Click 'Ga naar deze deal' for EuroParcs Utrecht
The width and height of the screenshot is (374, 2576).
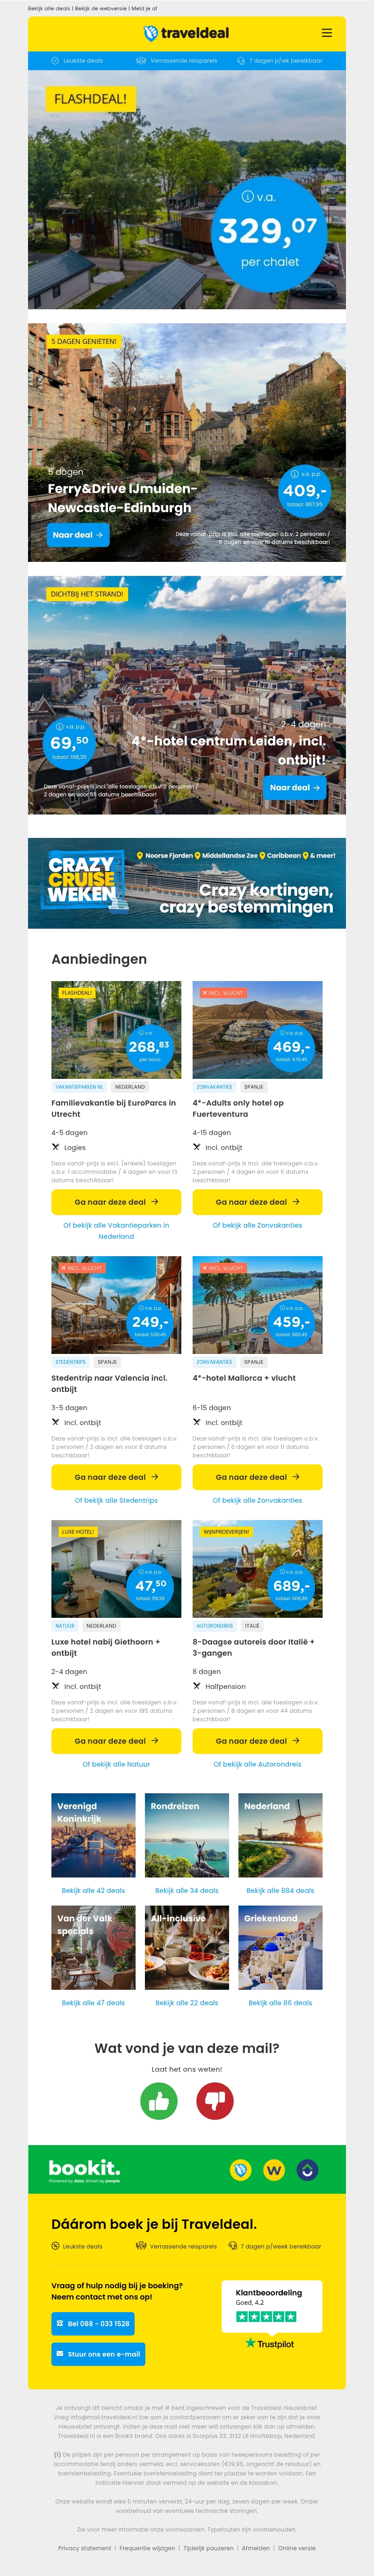[116, 1202]
